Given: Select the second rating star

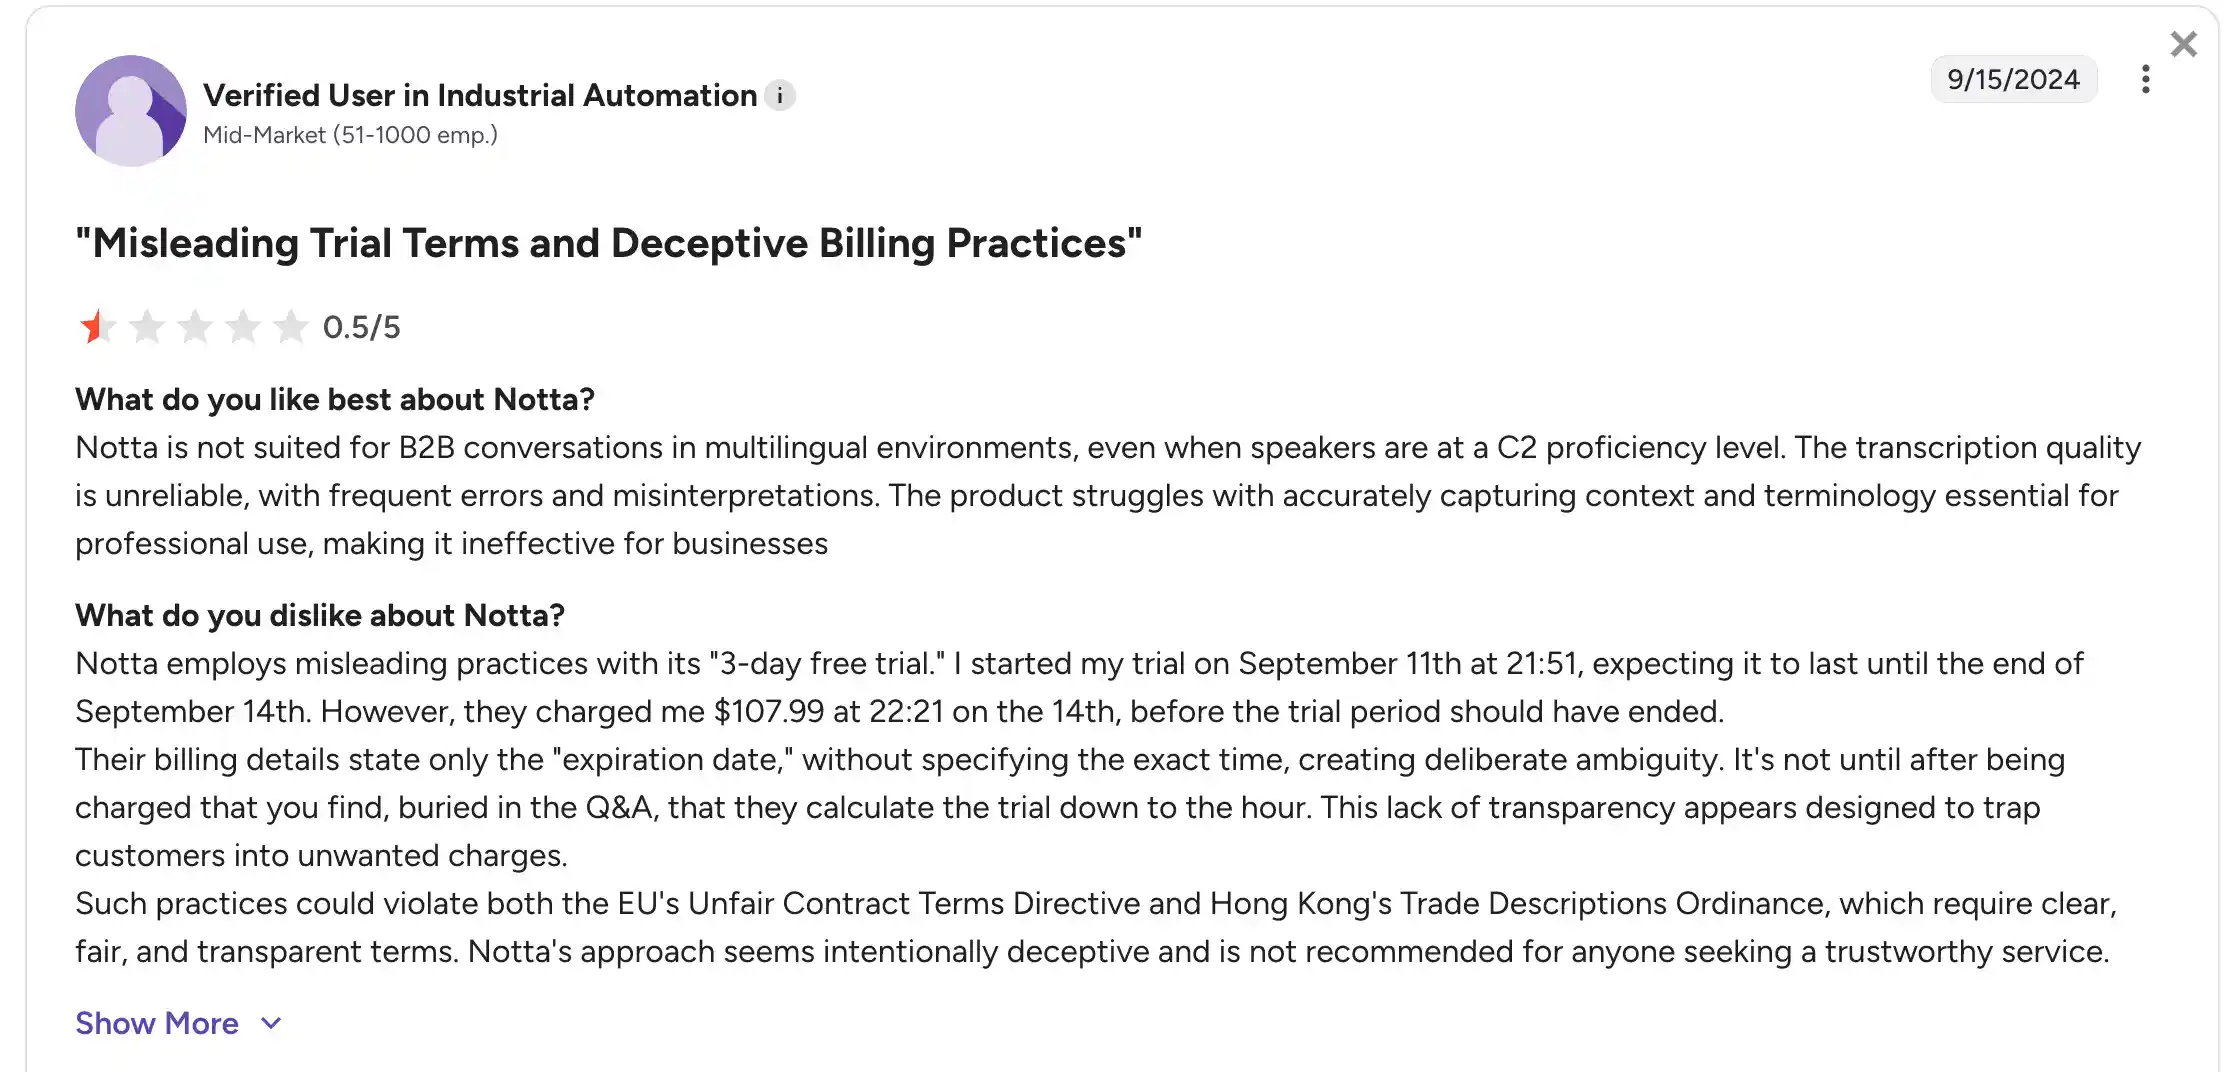Looking at the screenshot, I should pos(147,326).
